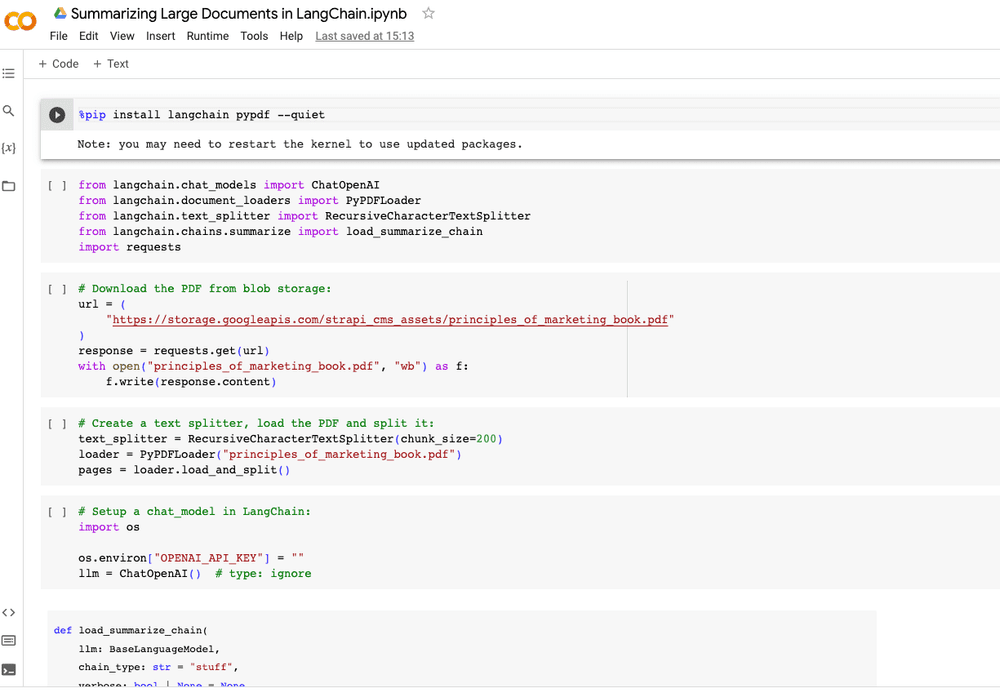
Task: Open the command palette icon
Action: 8,641
